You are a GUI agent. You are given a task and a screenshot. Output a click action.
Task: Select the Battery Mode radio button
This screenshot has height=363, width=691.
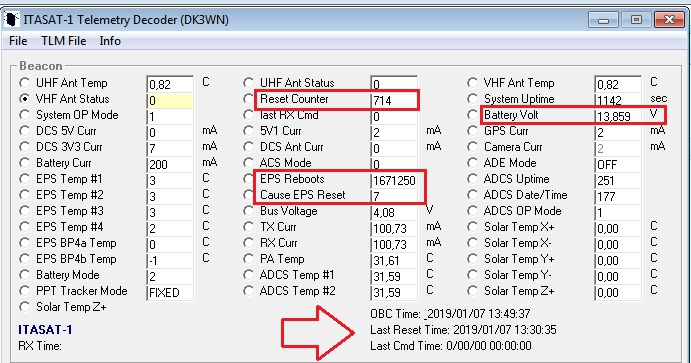point(25,275)
